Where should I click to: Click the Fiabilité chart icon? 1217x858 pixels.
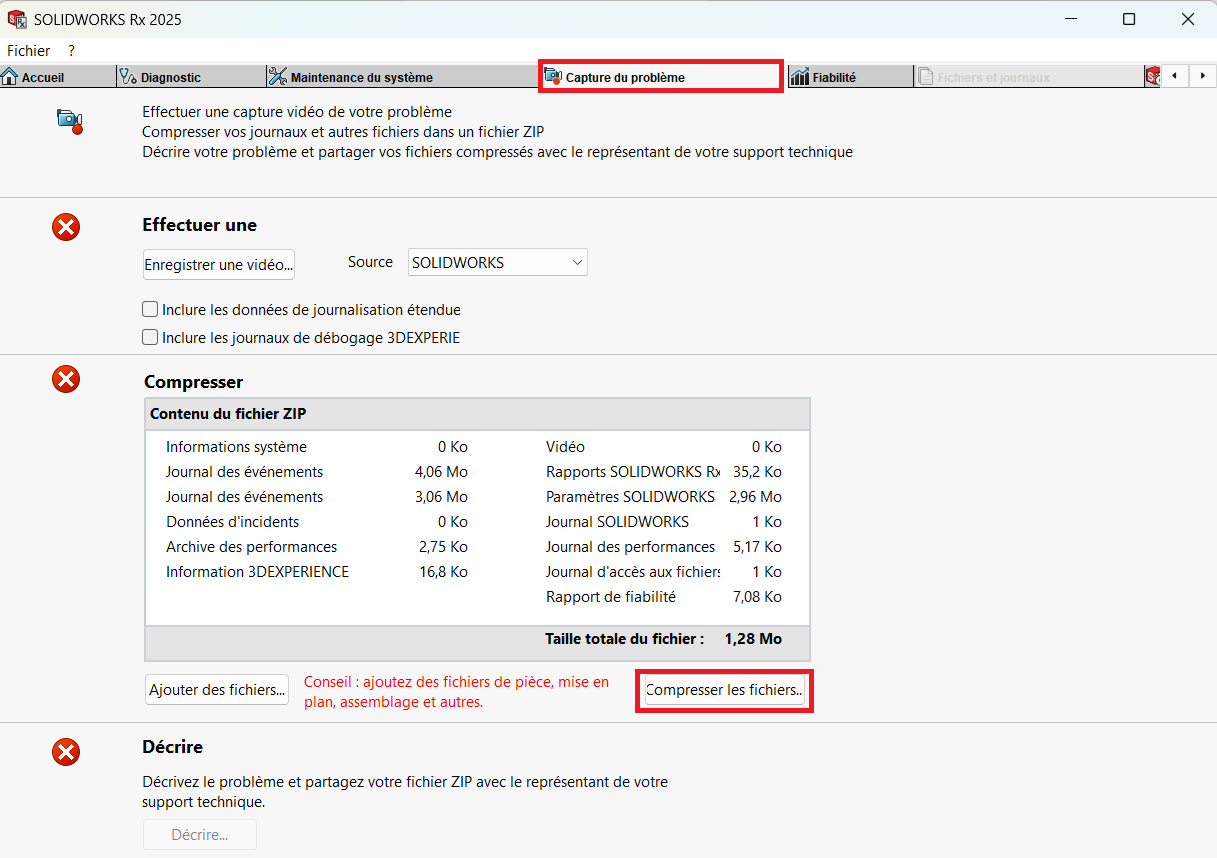pos(799,77)
